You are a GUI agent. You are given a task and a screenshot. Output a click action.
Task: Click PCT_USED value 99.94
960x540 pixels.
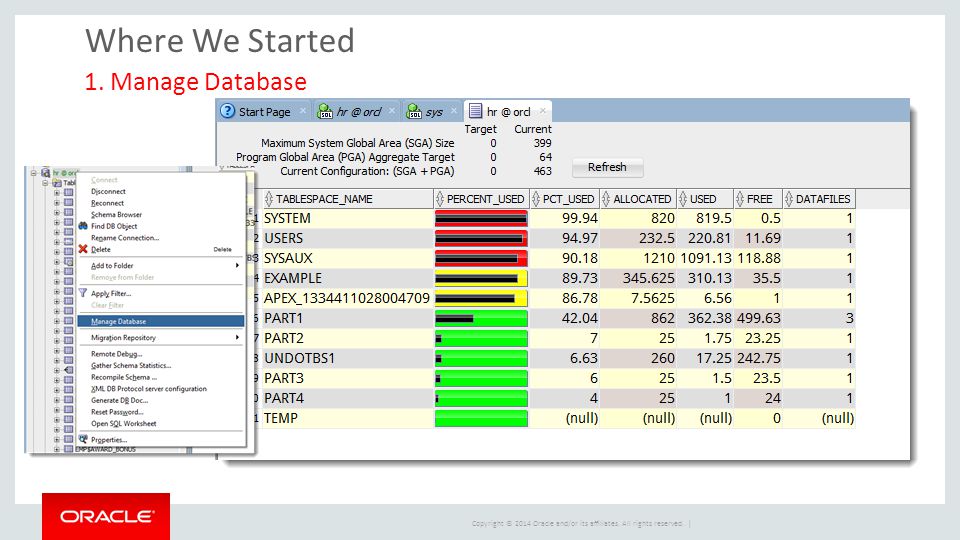point(579,219)
